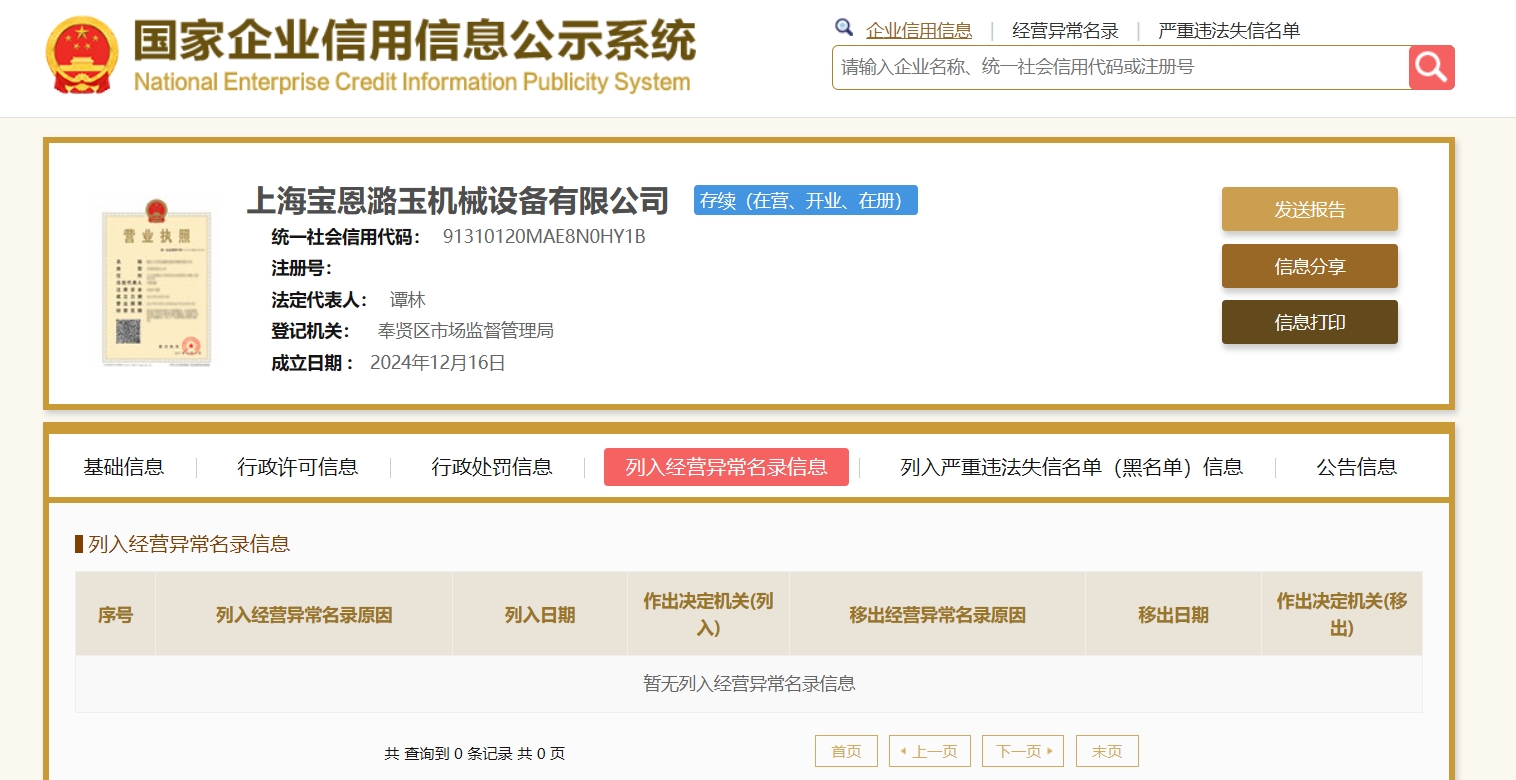Go to 首页 in pagination
Screen dimensions: 1516x780
click(846, 751)
